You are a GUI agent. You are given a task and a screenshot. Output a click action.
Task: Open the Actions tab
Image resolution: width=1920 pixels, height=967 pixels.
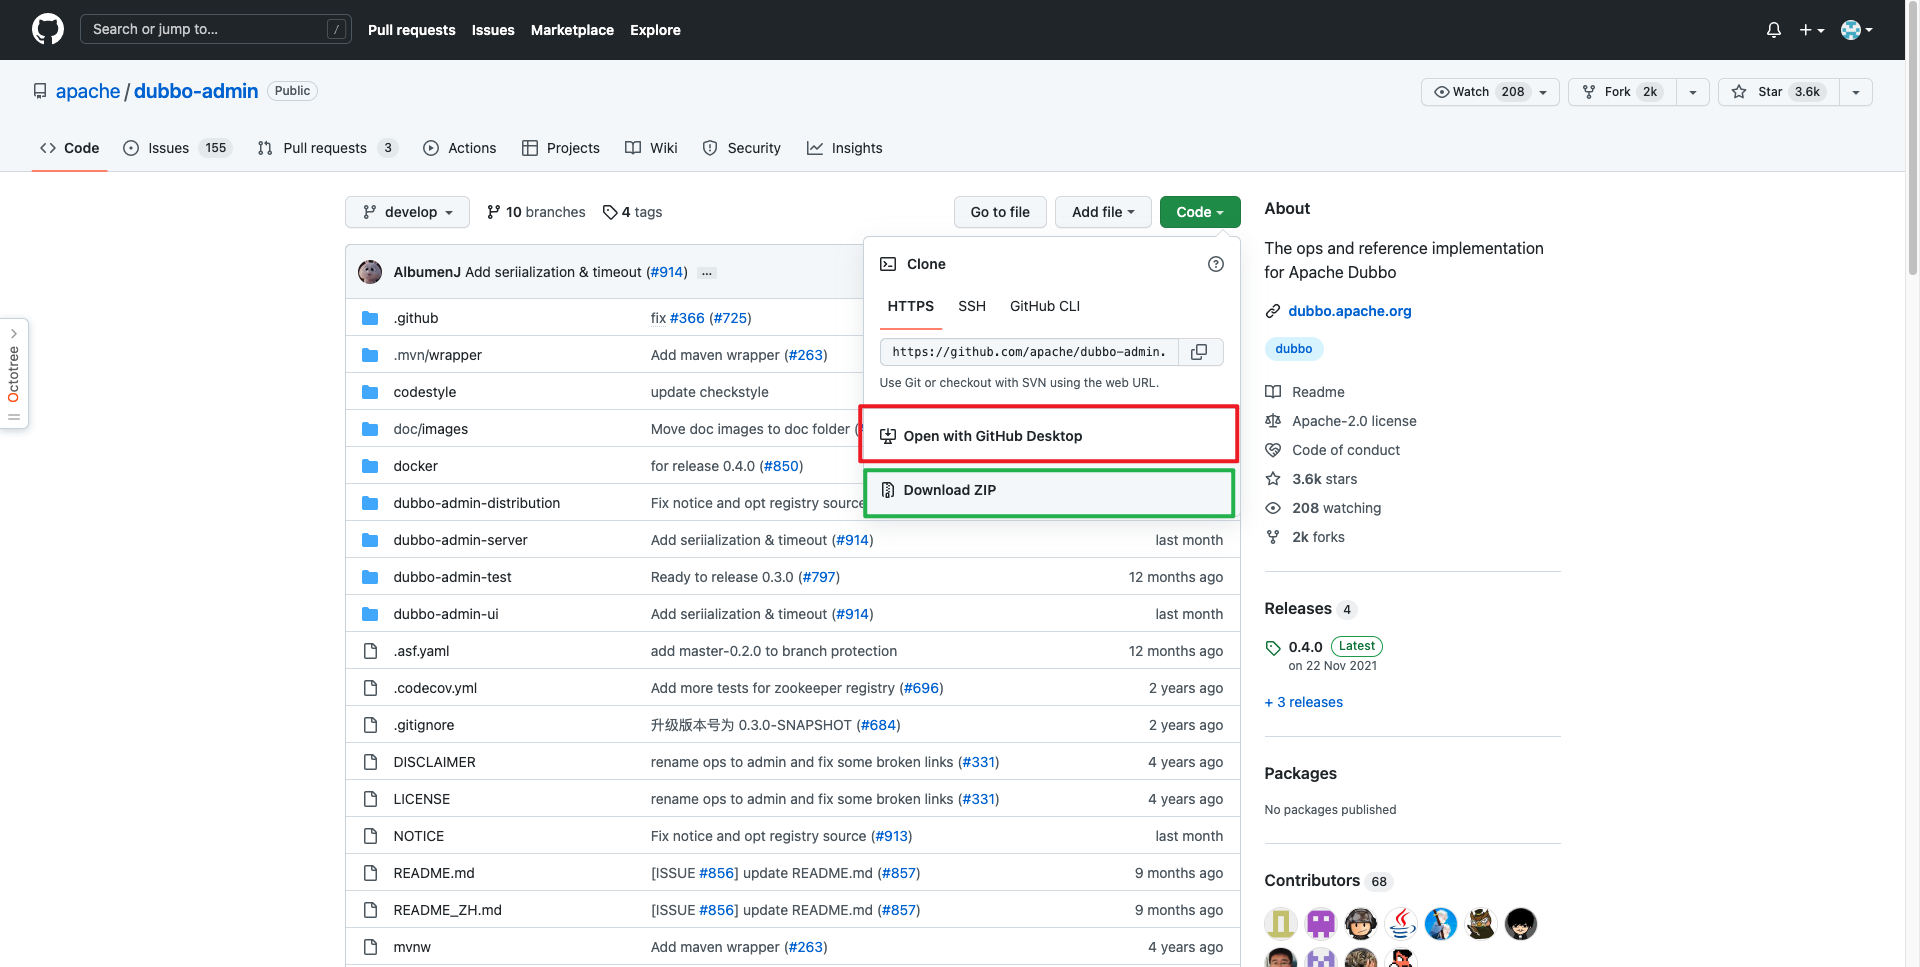tap(460, 148)
